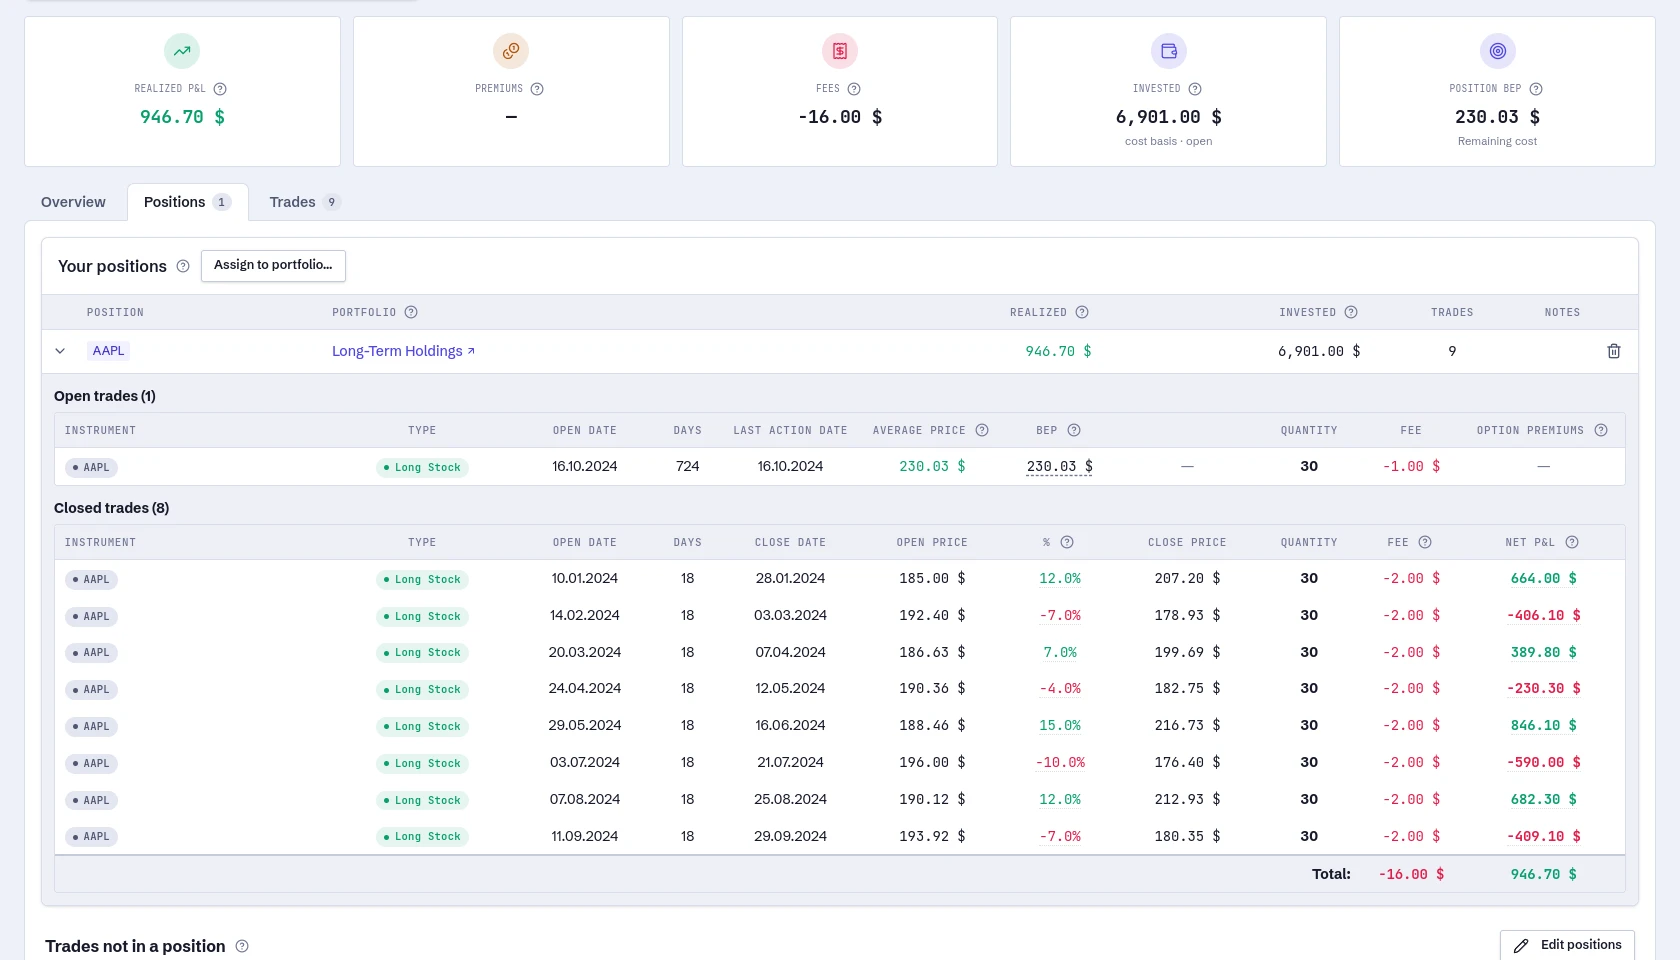Click the Fees receipt icon
This screenshot has width=1680, height=960.
pyautogui.click(x=840, y=51)
